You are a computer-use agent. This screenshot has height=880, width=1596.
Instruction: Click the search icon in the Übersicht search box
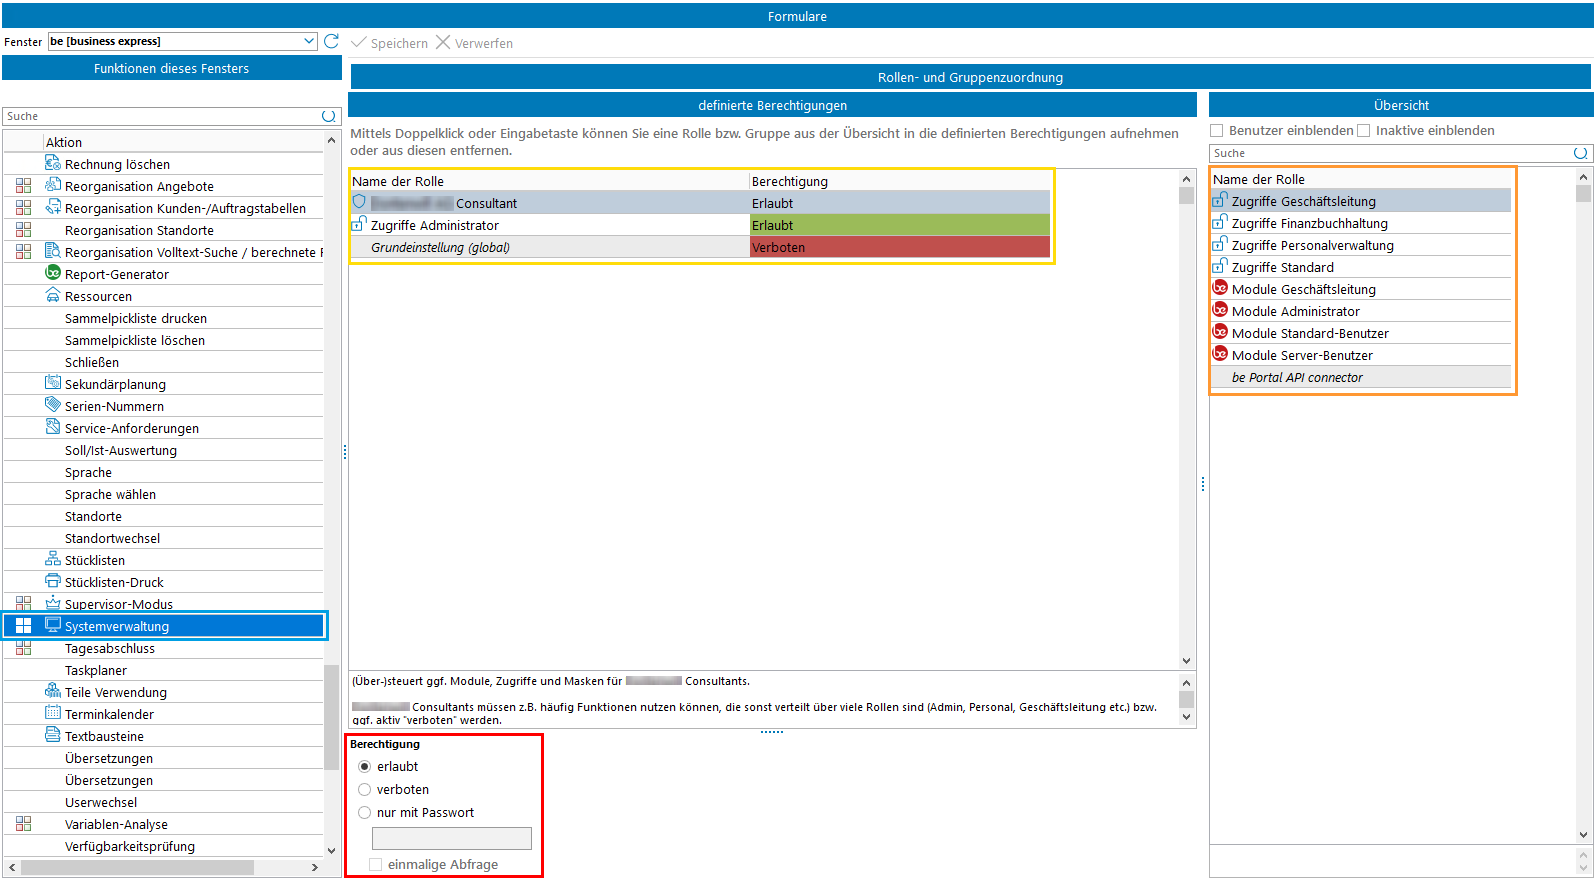pos(1580,153)
